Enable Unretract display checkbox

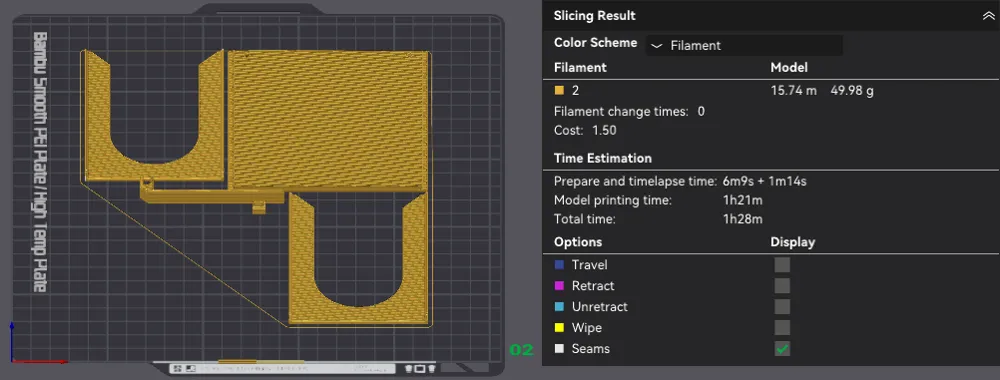[x=782, y=307]
